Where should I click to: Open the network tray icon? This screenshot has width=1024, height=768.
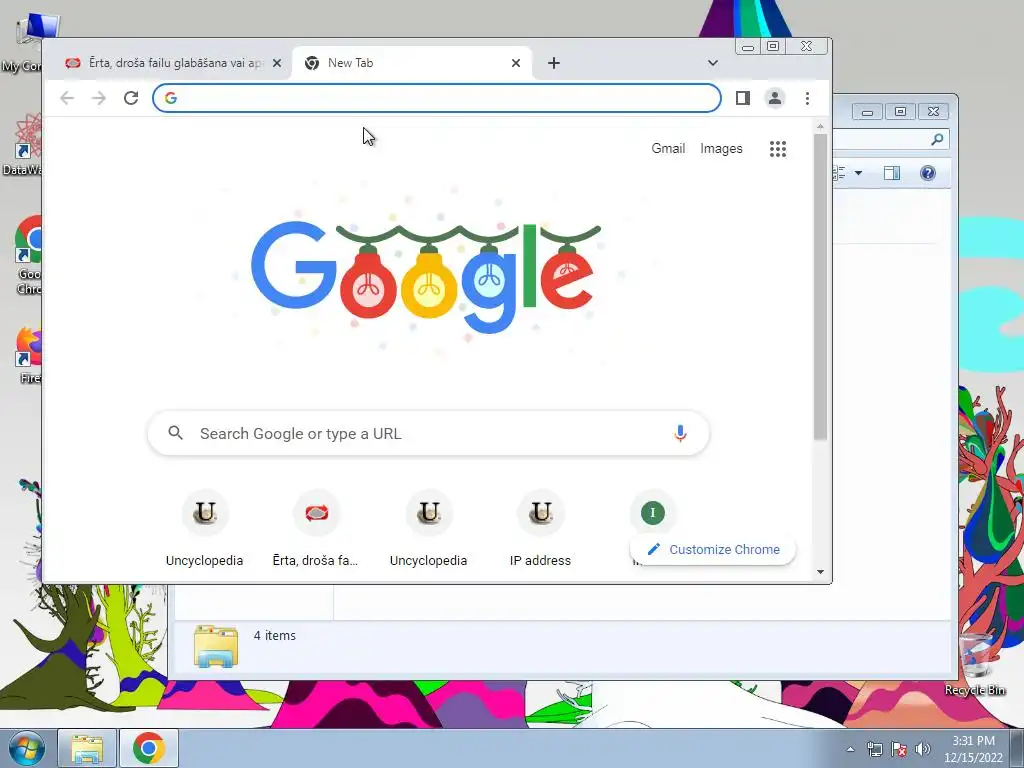874,750
